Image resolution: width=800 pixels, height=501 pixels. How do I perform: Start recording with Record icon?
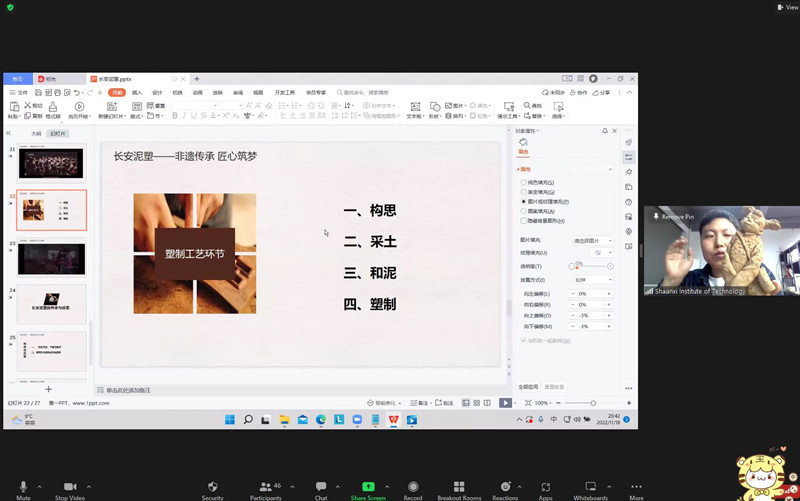click(413, 486)
